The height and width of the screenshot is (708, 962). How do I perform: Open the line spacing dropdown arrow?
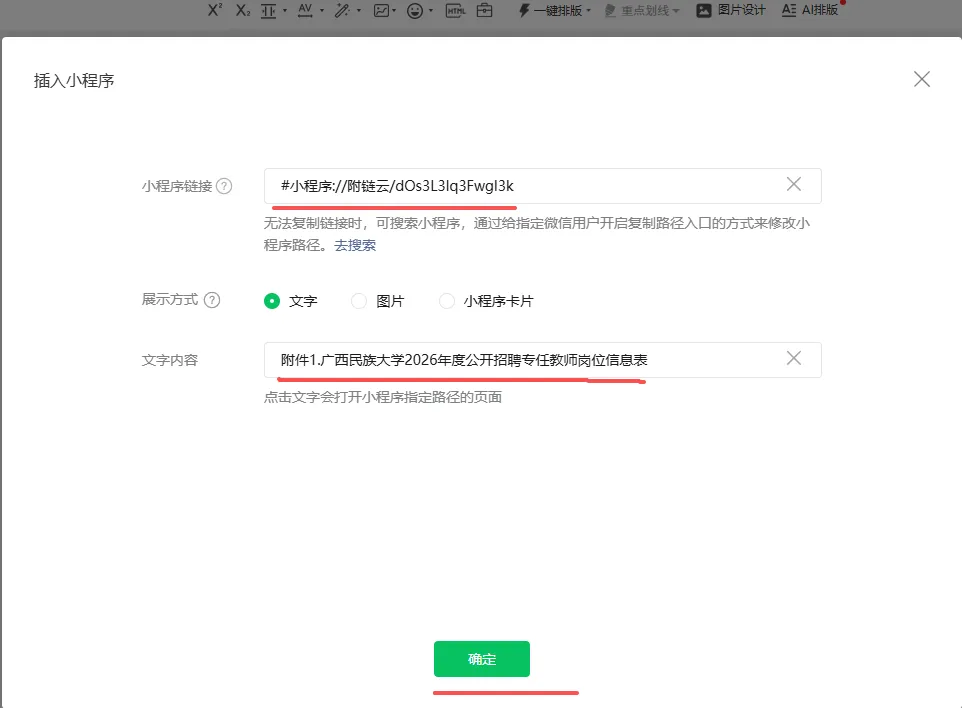pyautogui.click(x=285, y=10)
